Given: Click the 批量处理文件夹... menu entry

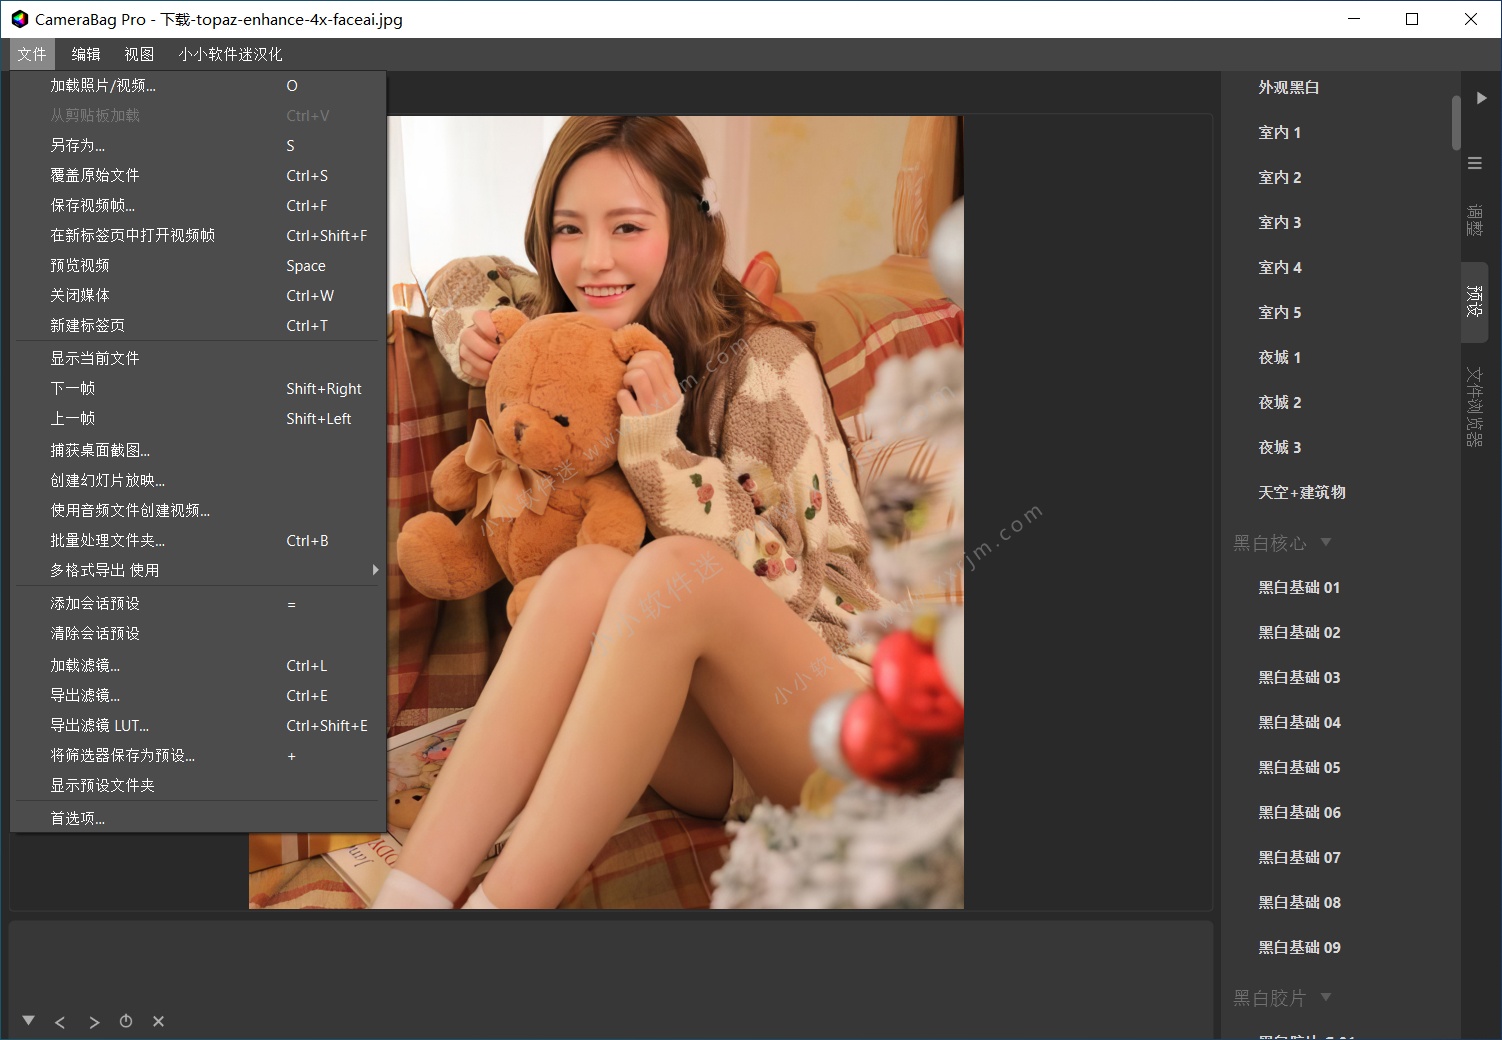Looking at the screenshot, I should (x=108, y=541).
